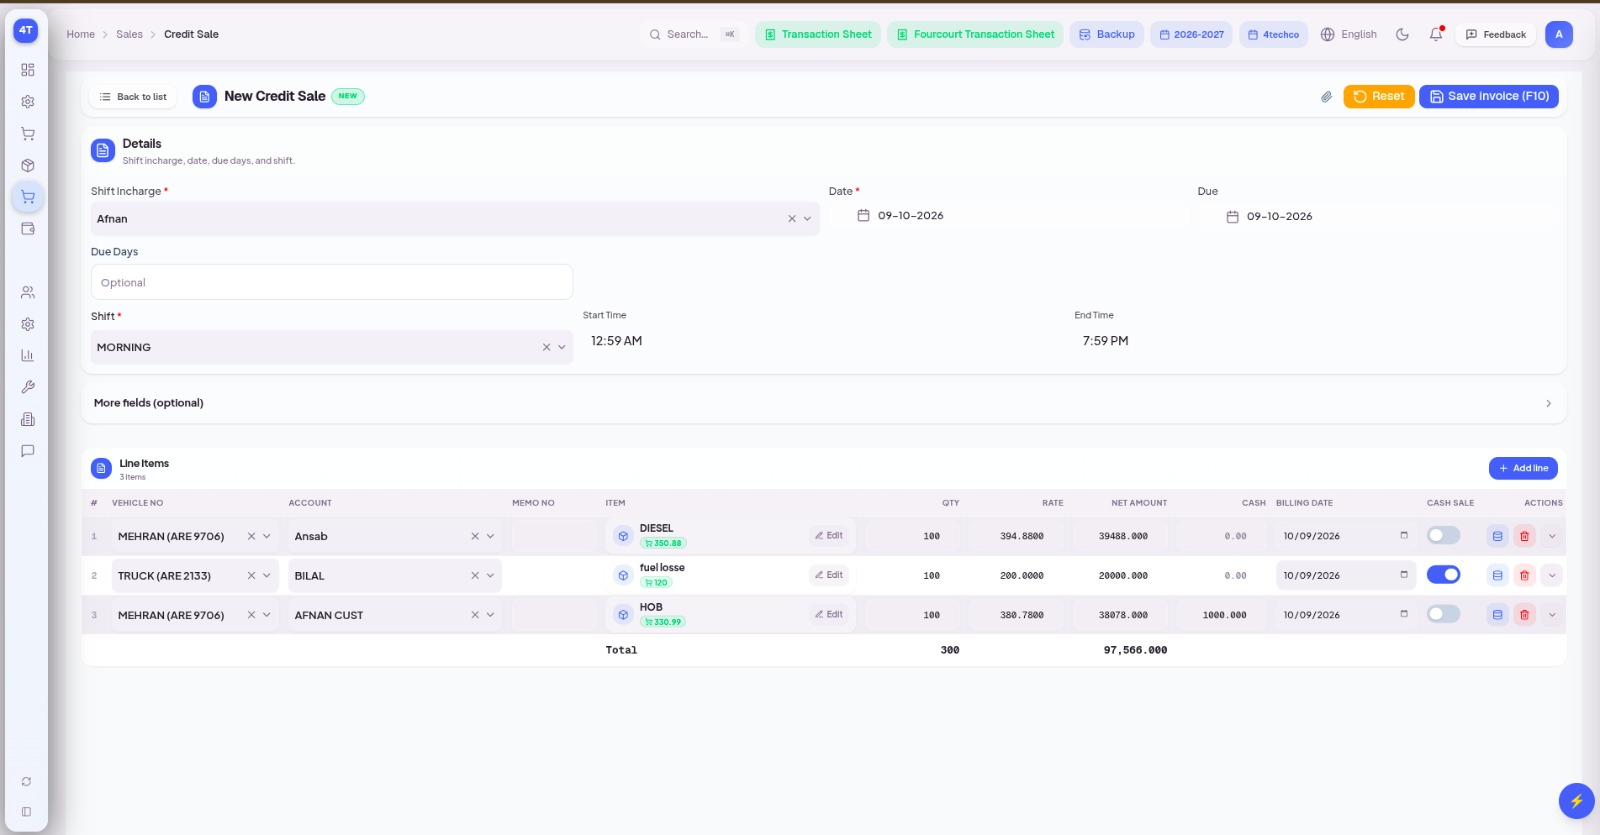The image size is (1600, 835).
Task: Click the database icon on HOB row
Action: click(1497, 615)
